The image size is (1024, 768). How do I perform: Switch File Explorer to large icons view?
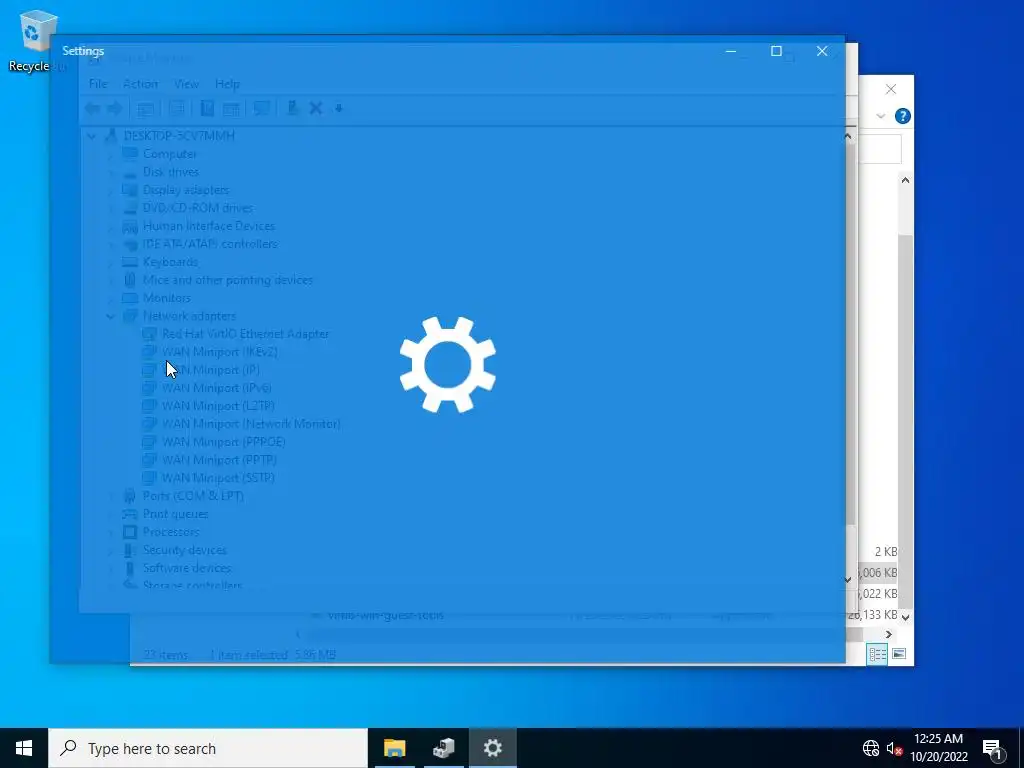coord(899,654)
